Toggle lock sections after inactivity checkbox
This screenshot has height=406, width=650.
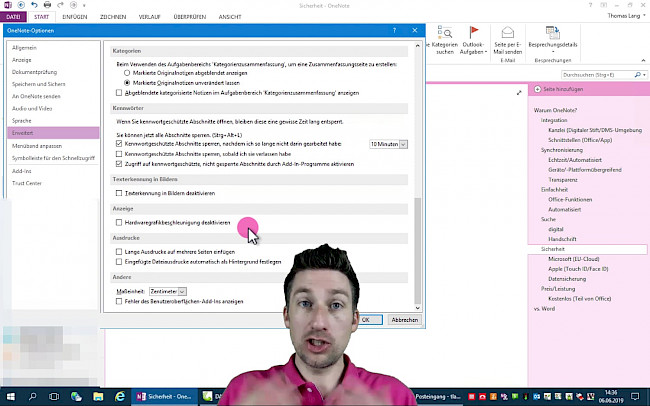coord(119,143)
